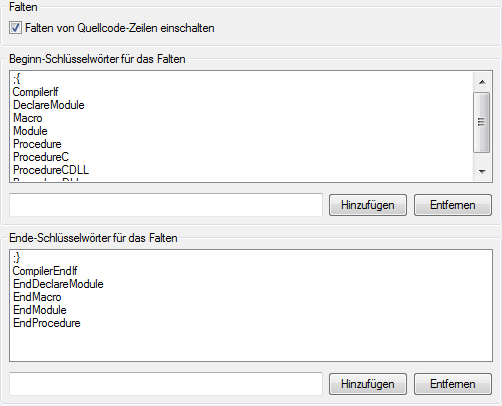
Task: Select the EndProcedure end keyword
Action: pyautogui.click(x=47, y=323)
